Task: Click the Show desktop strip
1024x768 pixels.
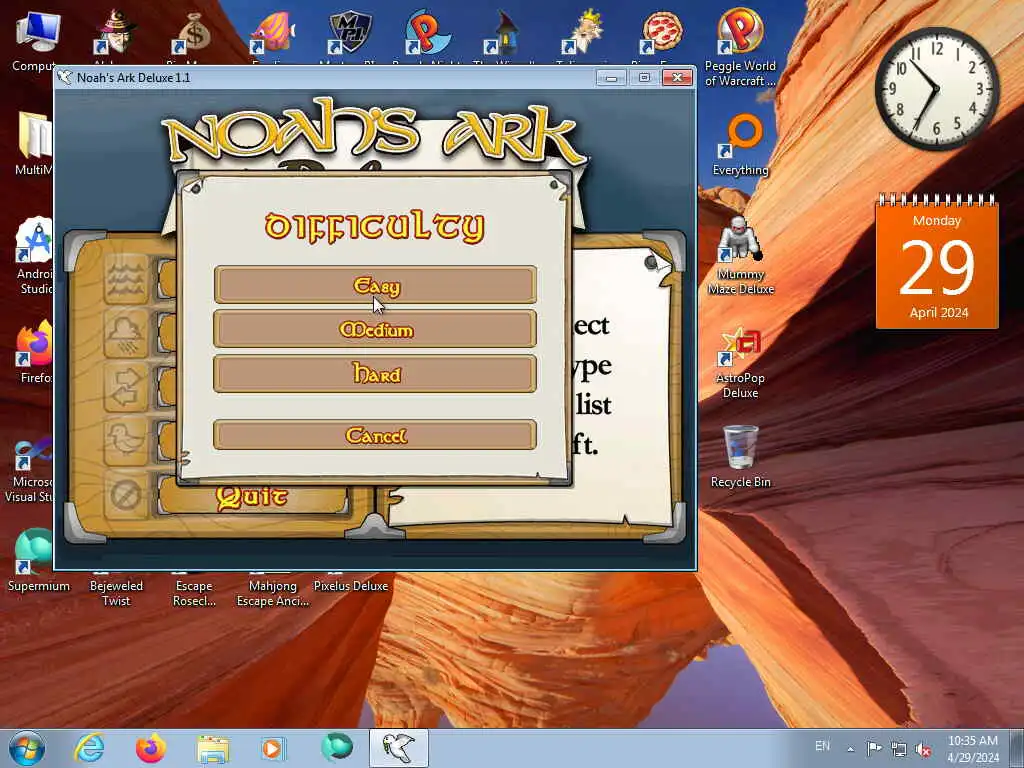Action: (x=1016, y=748)
